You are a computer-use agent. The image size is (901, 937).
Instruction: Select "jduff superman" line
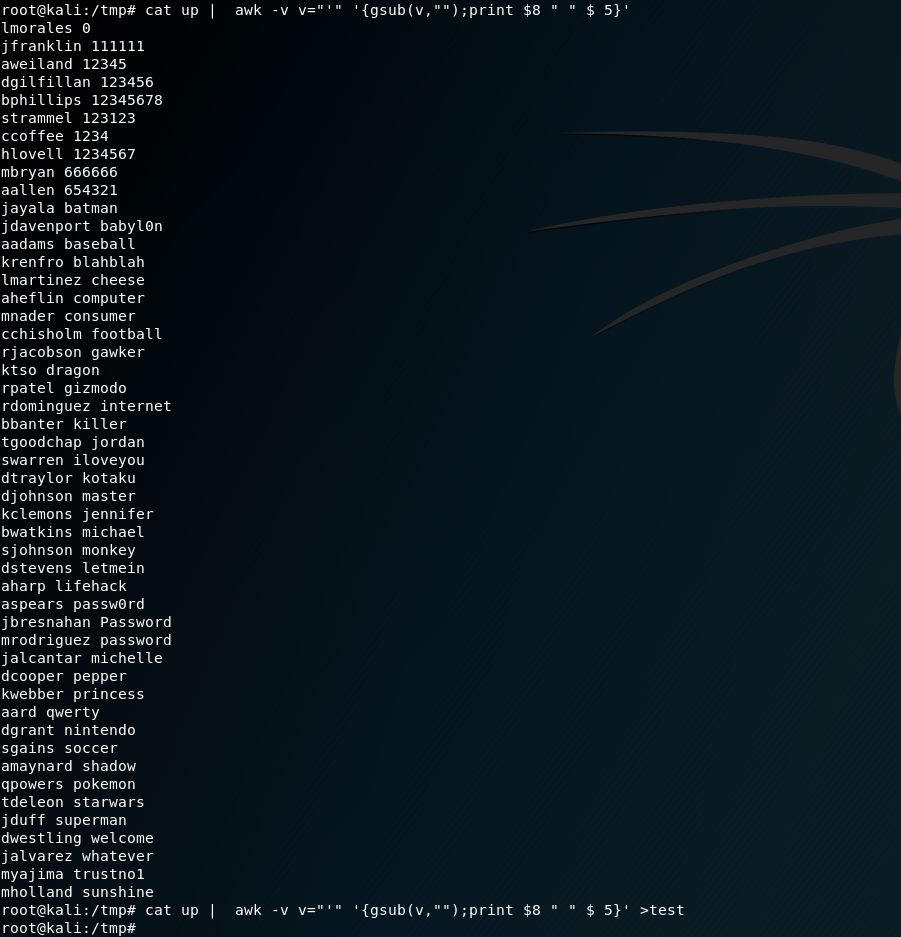[64, 820]
